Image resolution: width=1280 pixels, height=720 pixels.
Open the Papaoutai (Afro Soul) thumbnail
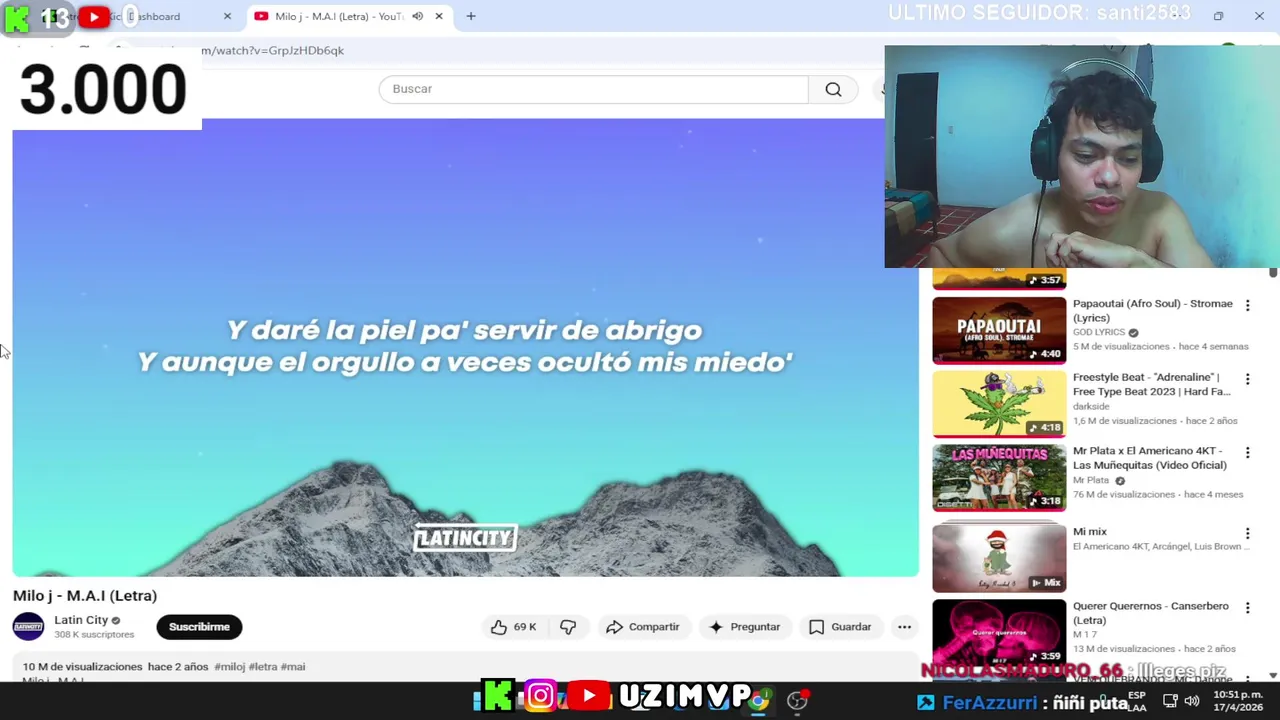tap(999, 331)
